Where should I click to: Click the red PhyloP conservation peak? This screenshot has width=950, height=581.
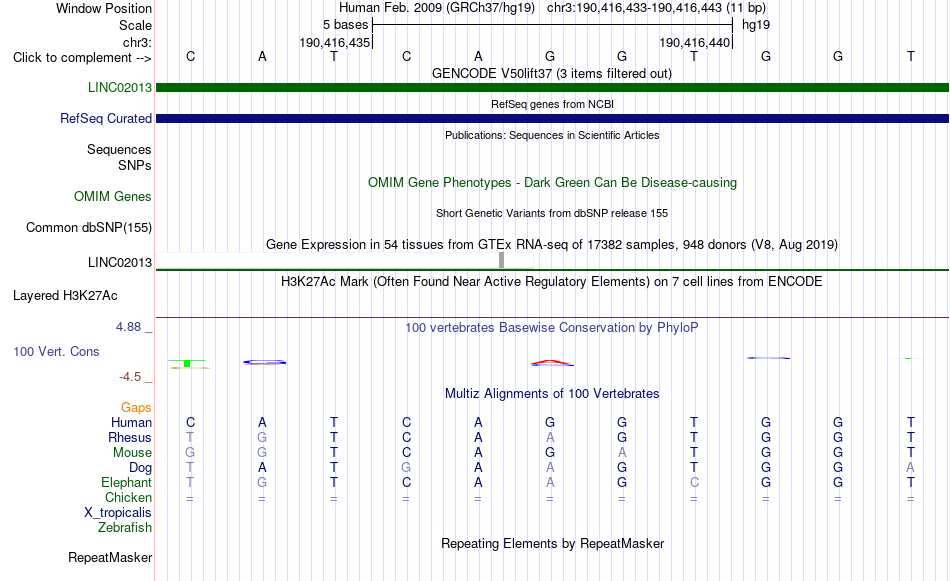tap(551, 363)
